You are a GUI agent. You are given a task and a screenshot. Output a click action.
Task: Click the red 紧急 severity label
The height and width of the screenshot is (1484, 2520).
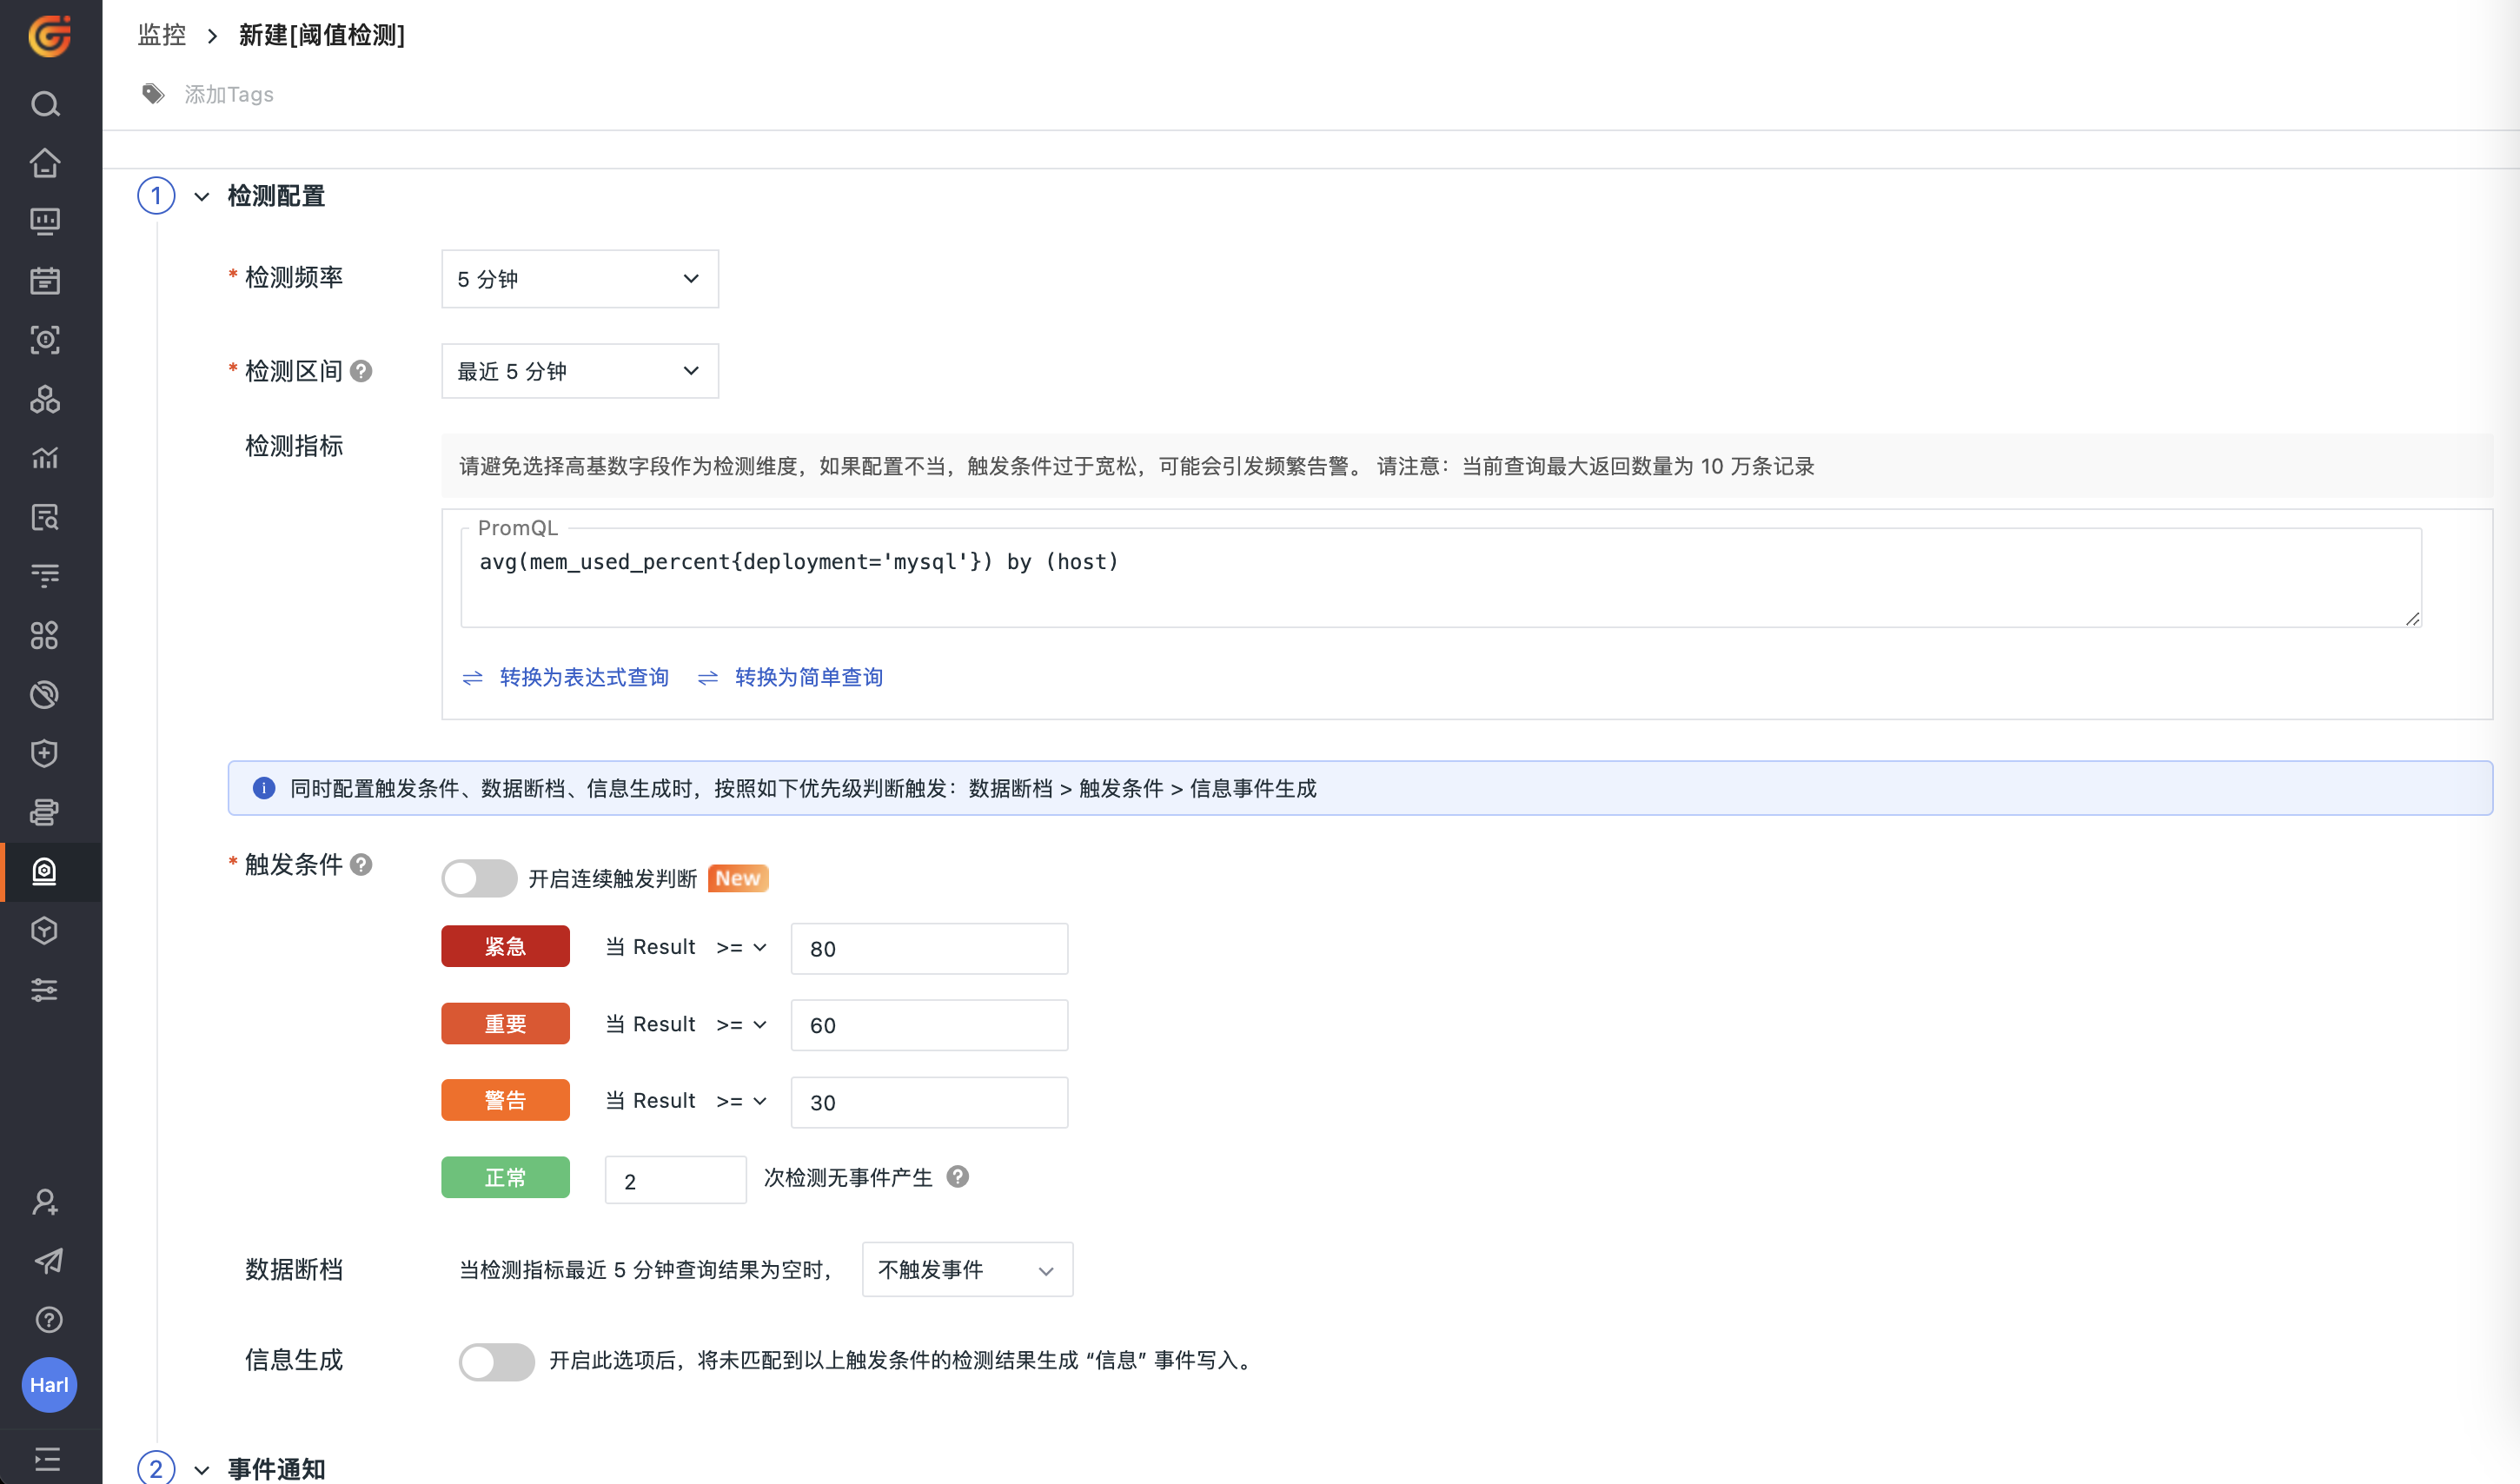coord(505,946)
